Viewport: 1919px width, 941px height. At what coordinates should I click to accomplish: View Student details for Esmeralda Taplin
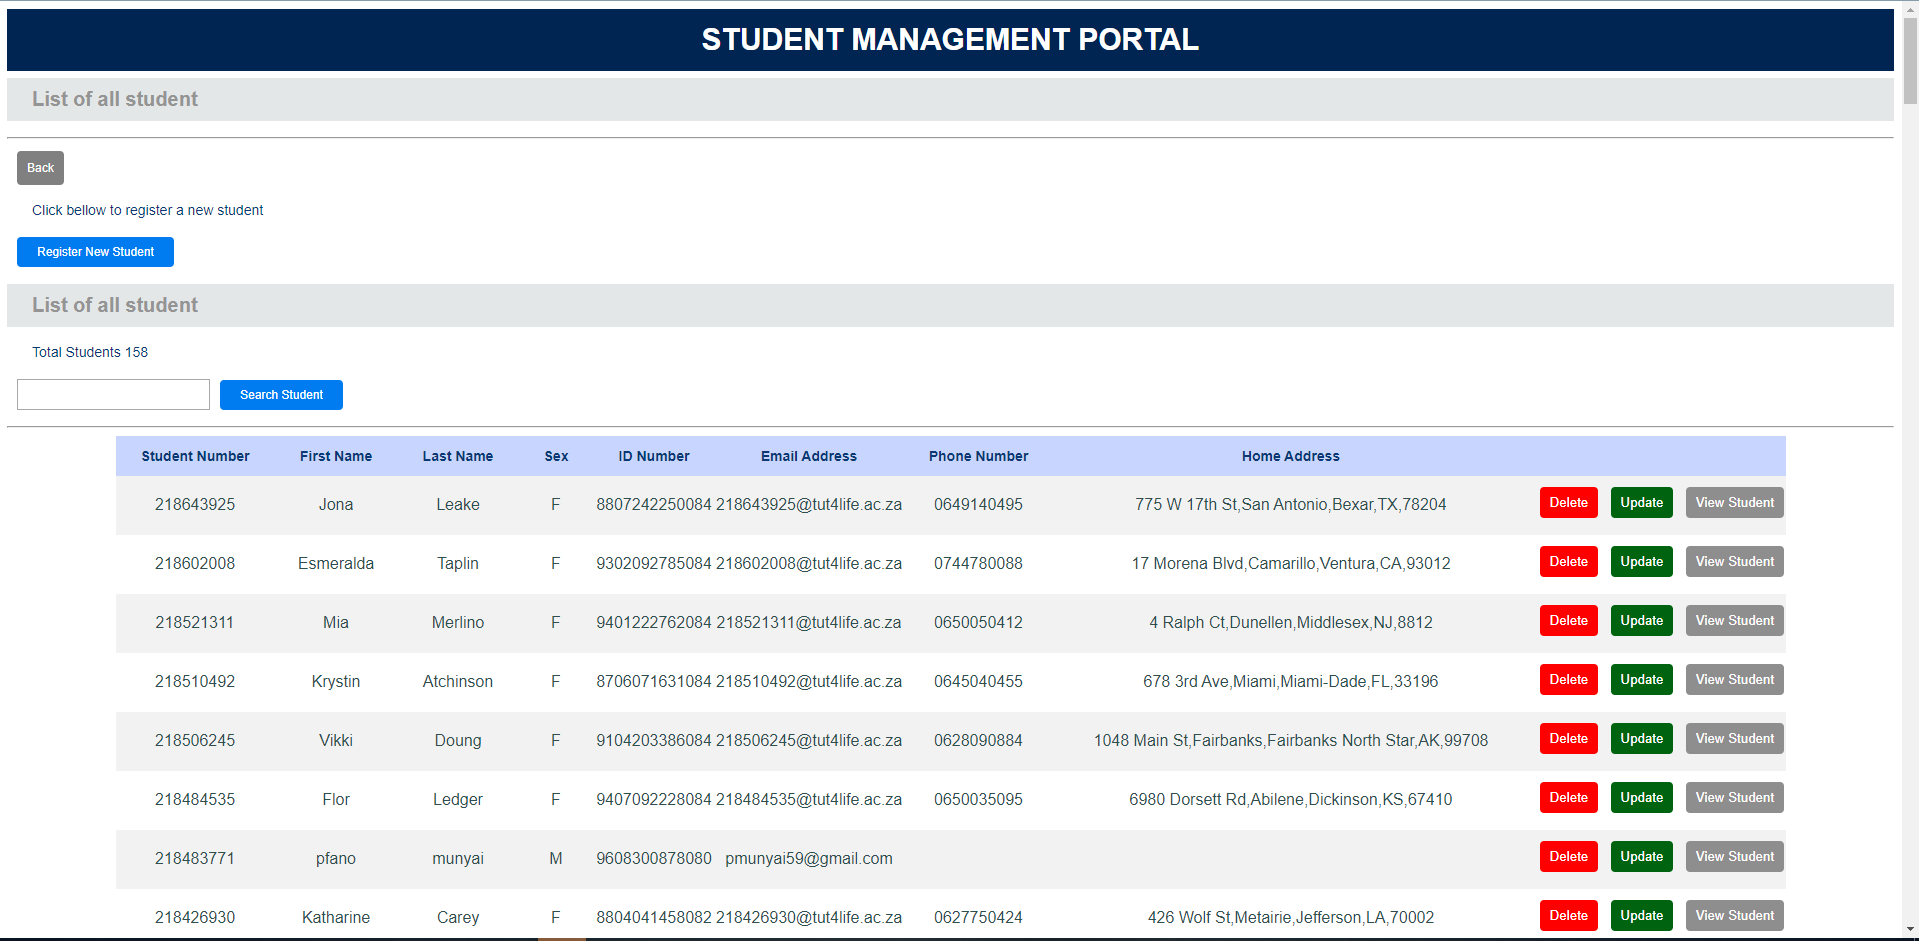point(1734,562)
